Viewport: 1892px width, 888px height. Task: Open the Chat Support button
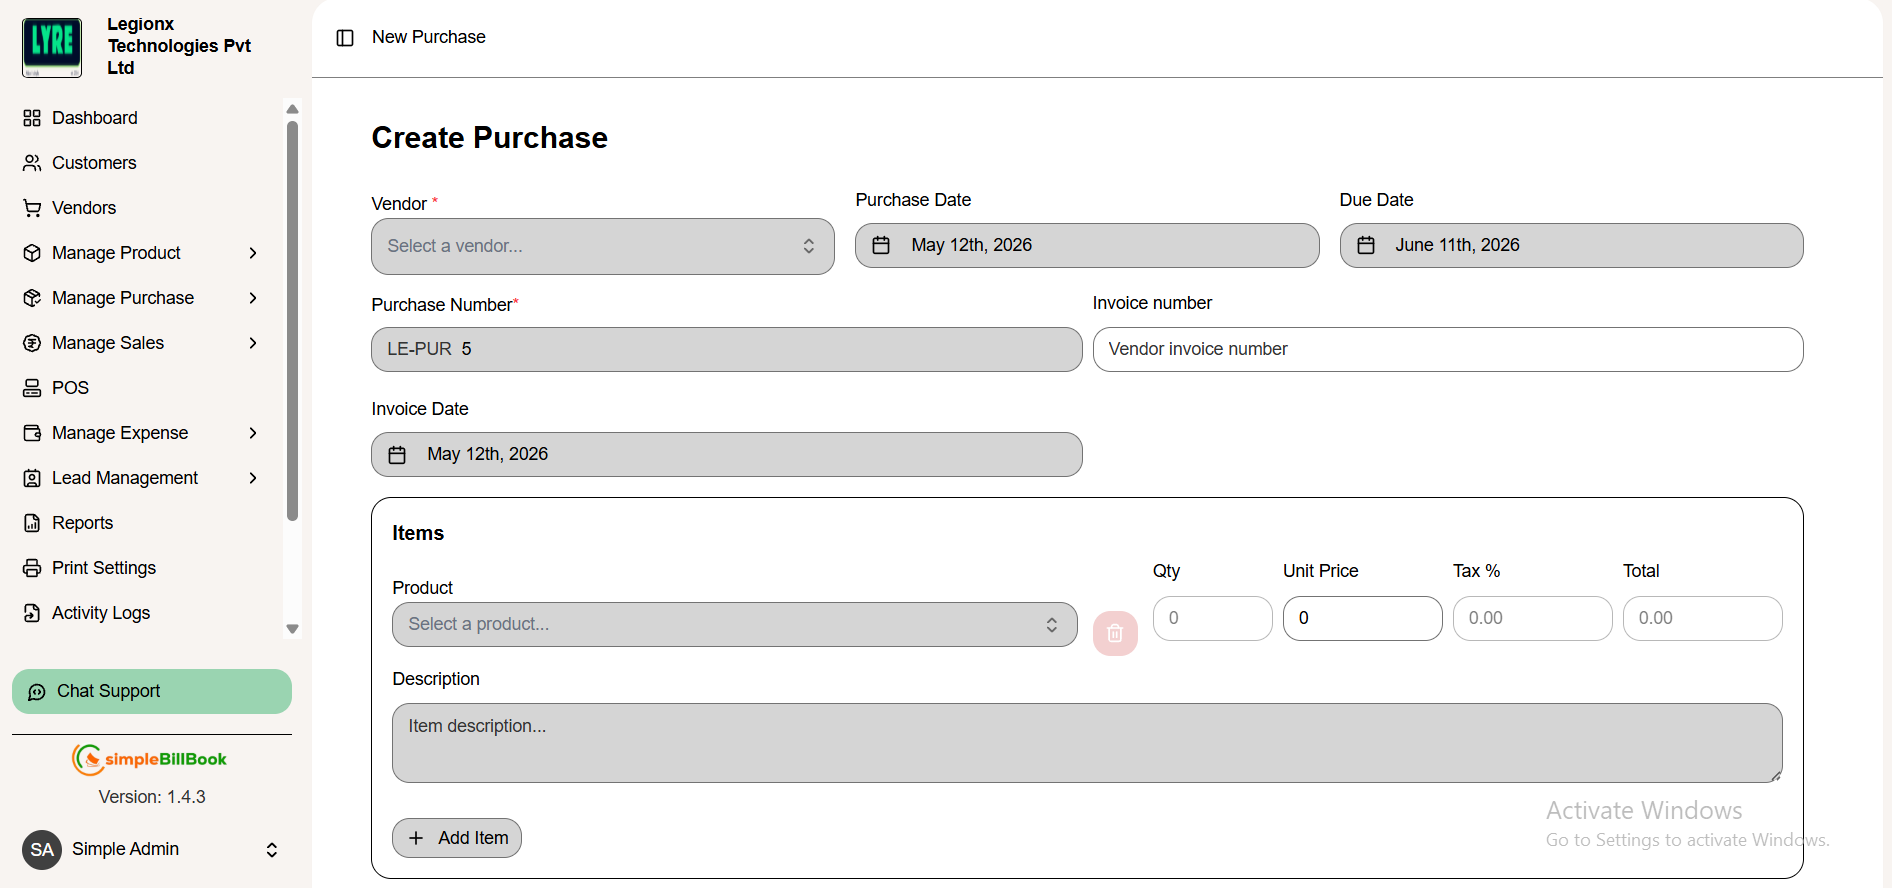(152, 692)
